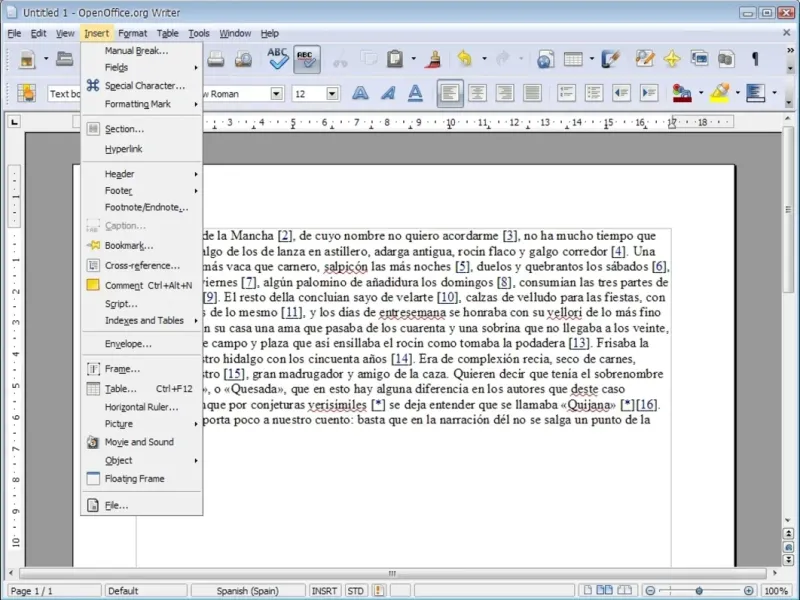Viewport: 800px width, 600px height.
Task: Select Manual Break menu entry
Action: tap(142, 51)
